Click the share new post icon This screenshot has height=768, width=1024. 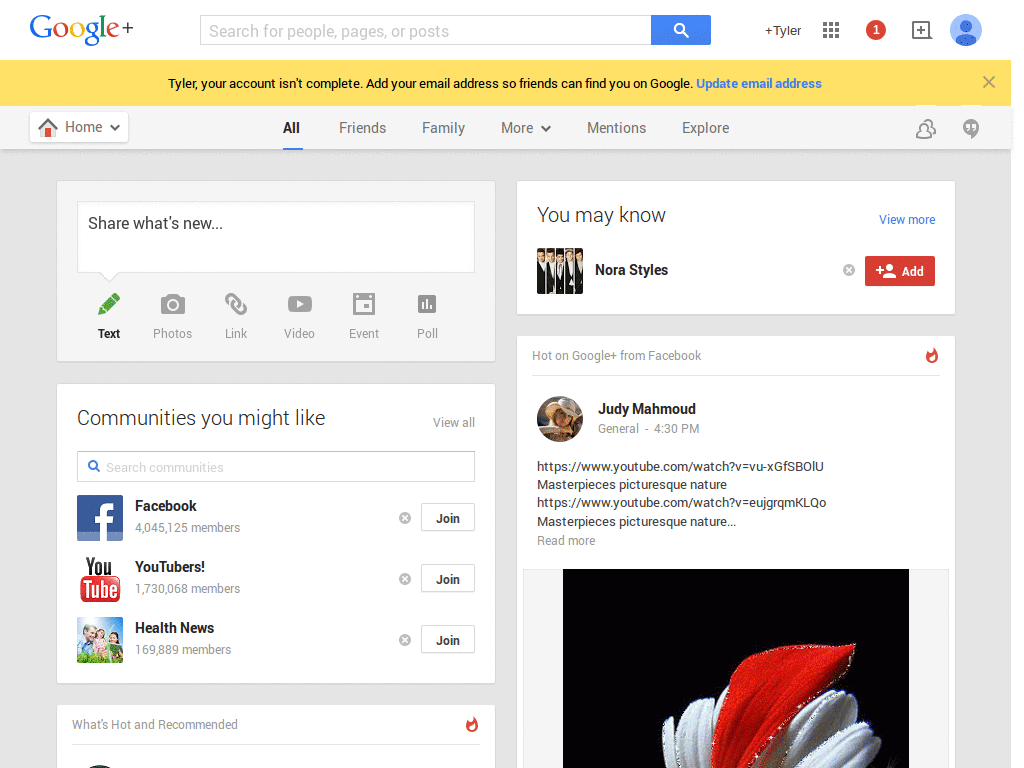point(921,30)
